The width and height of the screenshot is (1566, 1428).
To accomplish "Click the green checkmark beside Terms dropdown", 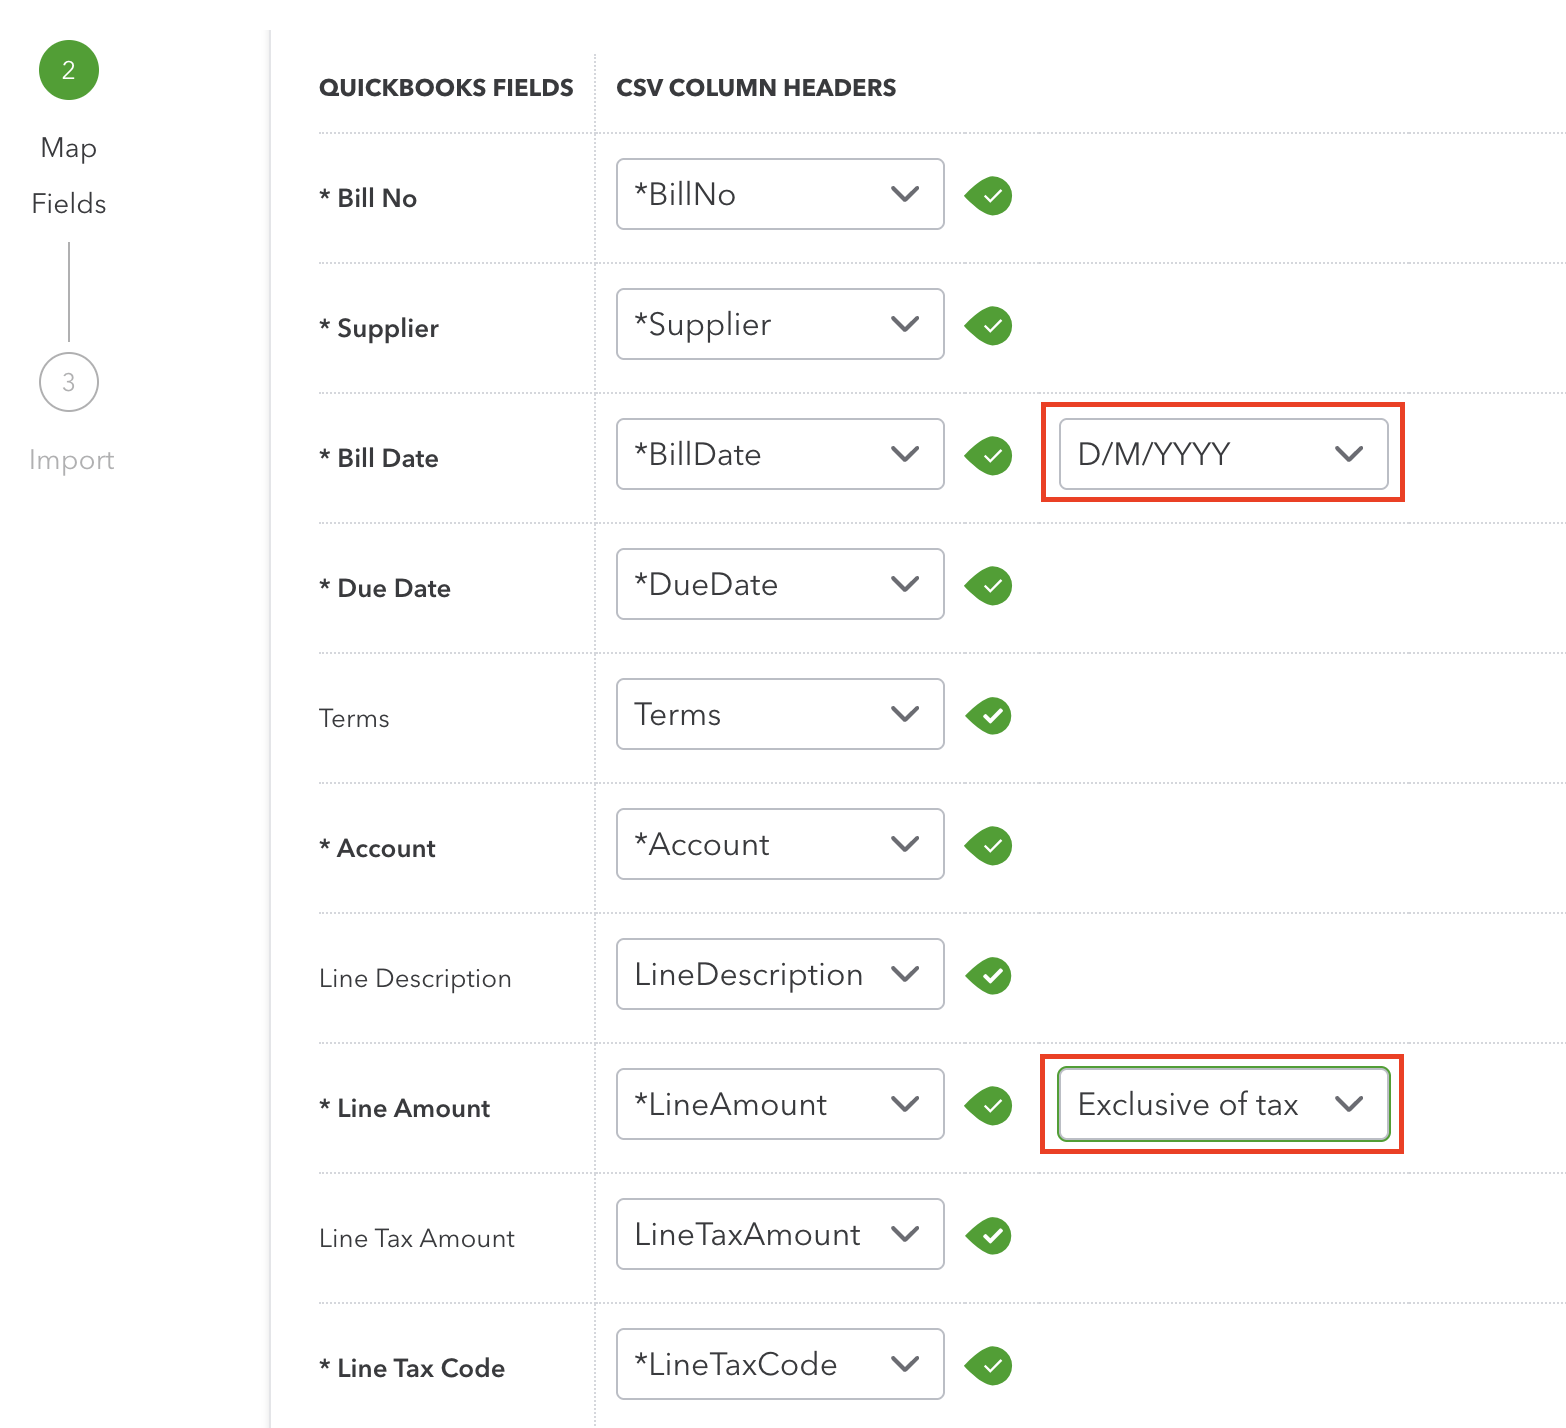I will click(x=989, y=716).
